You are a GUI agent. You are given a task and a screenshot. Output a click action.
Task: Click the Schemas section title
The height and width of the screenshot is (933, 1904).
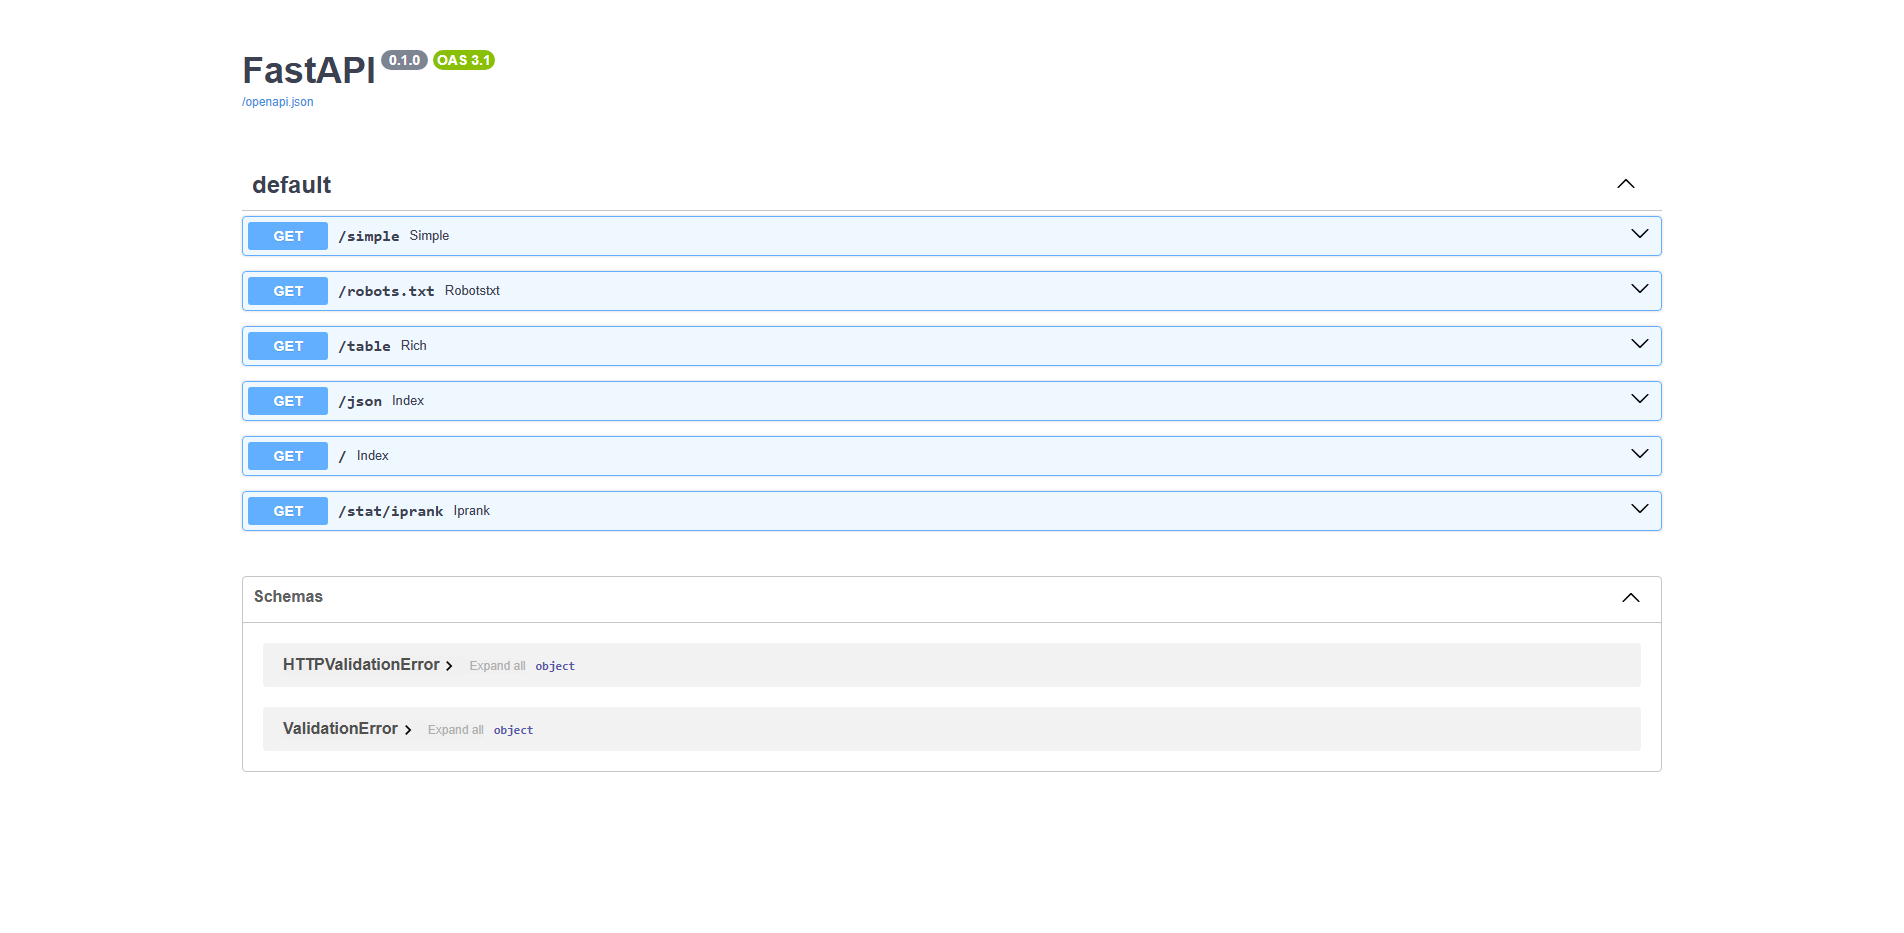pos(288,596)
